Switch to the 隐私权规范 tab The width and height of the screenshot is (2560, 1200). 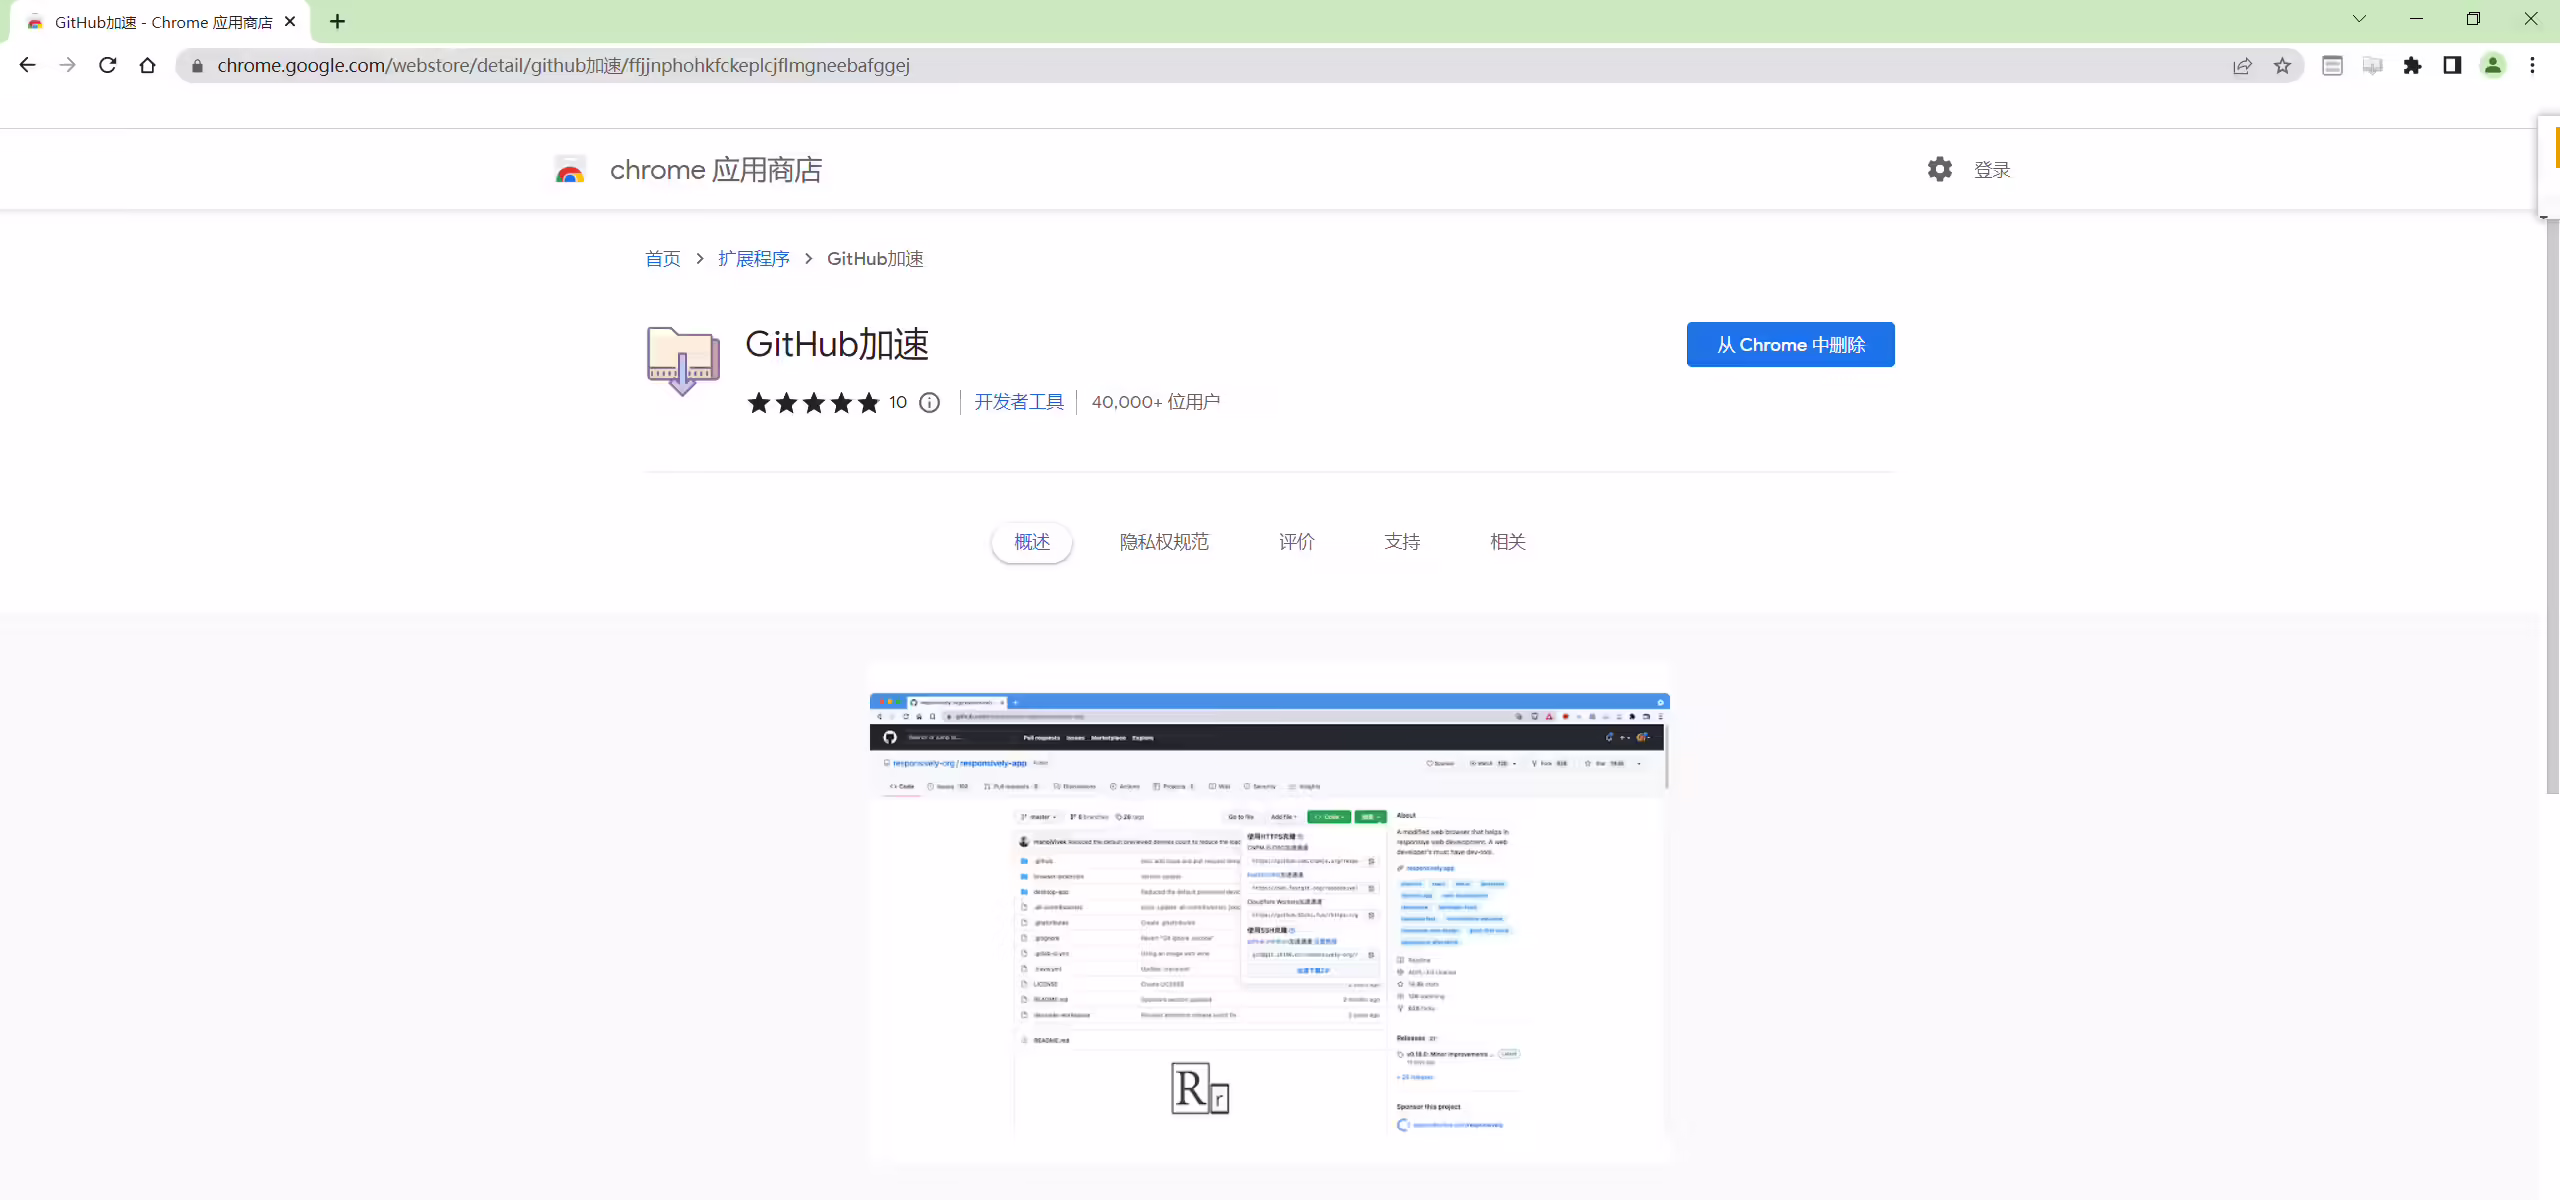click(x=1164, y=542)
